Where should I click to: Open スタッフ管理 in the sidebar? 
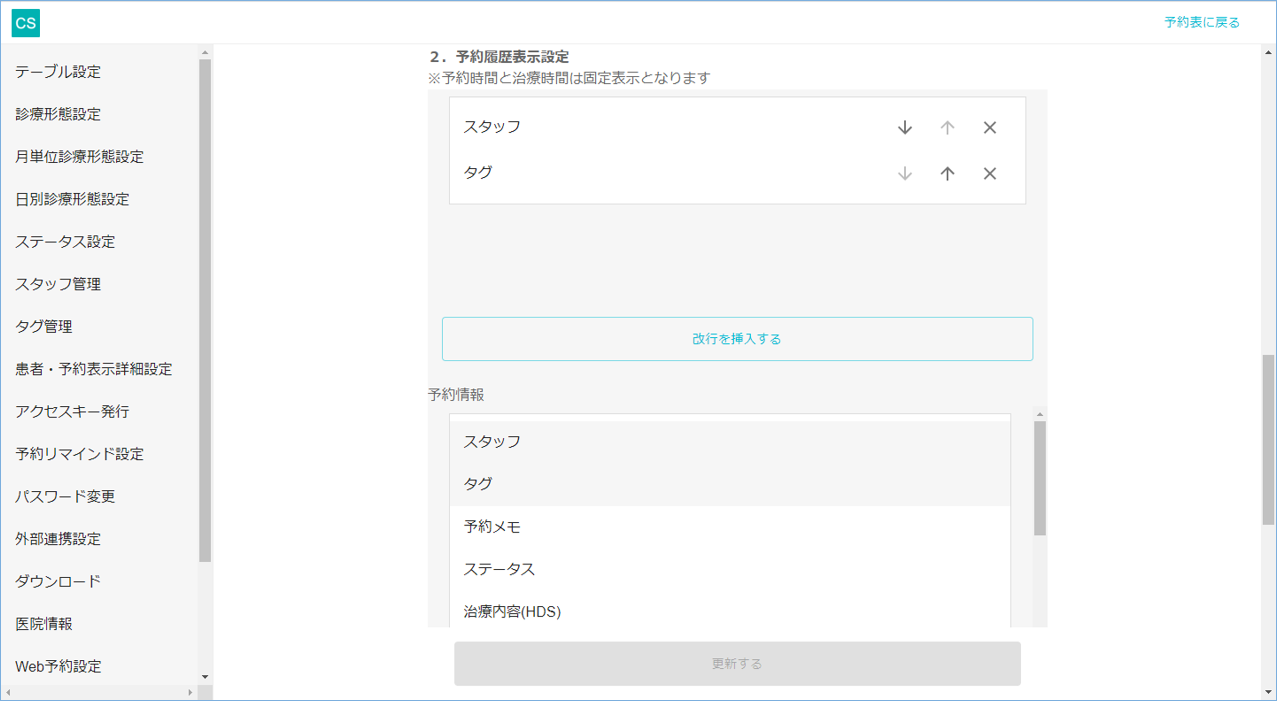click(58, 284)
